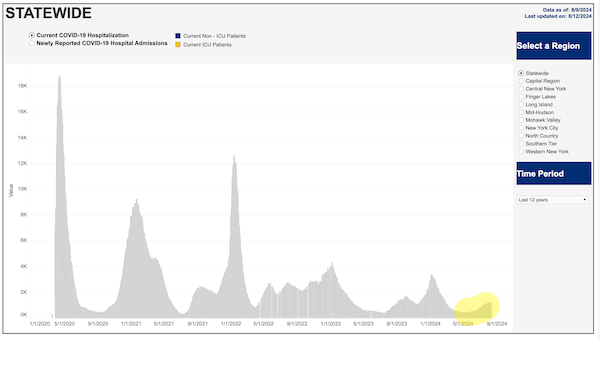
Task: Click the yellow highlighted area on chart
Action: tap(477, 308)
